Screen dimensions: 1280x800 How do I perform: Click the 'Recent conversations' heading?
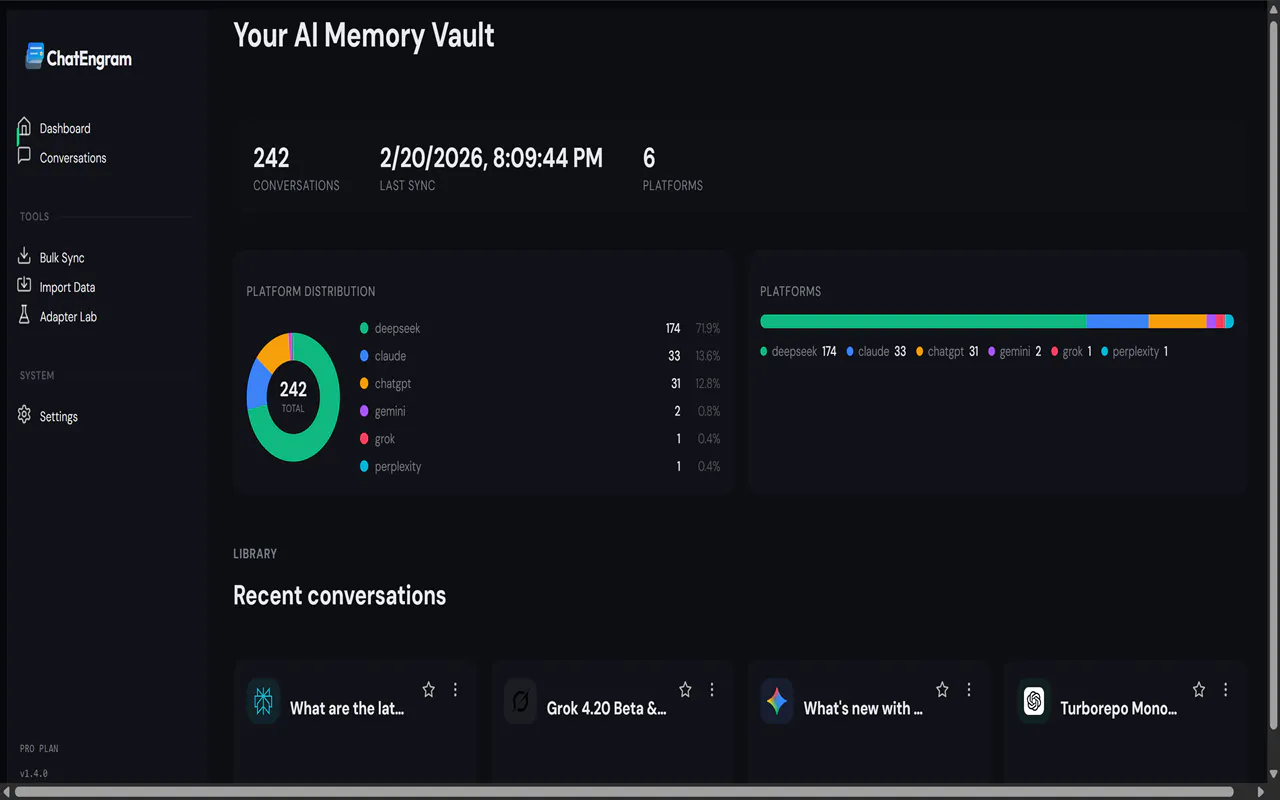[340, 595]
